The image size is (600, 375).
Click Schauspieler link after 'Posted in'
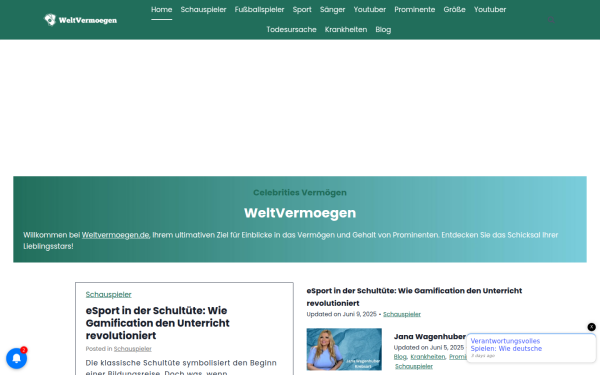click(x=132, y=349)
